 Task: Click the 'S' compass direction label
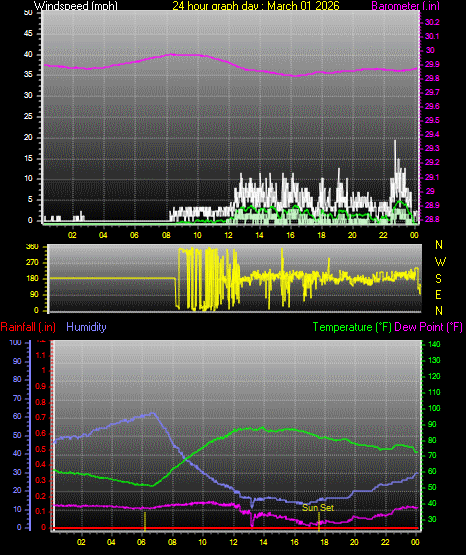(x=438, y=279)
